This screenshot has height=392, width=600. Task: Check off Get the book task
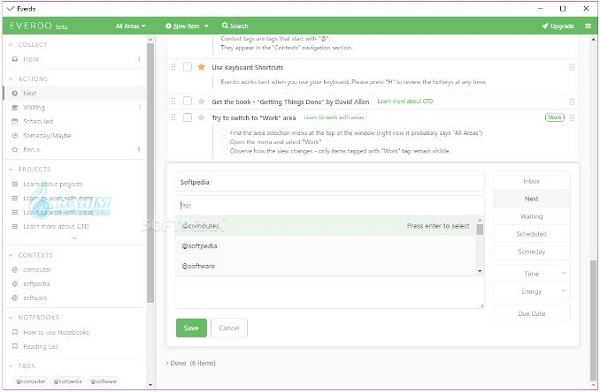point(187,101)
